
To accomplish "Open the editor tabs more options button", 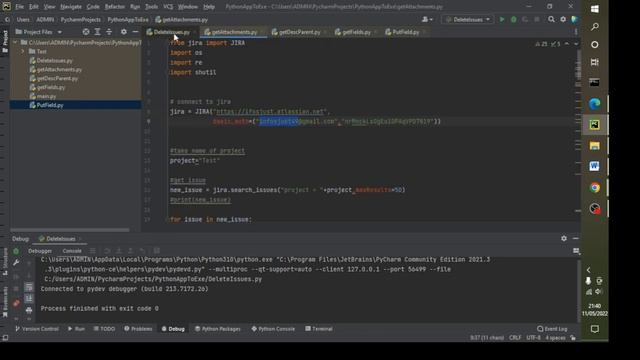I will click(576, 32).
